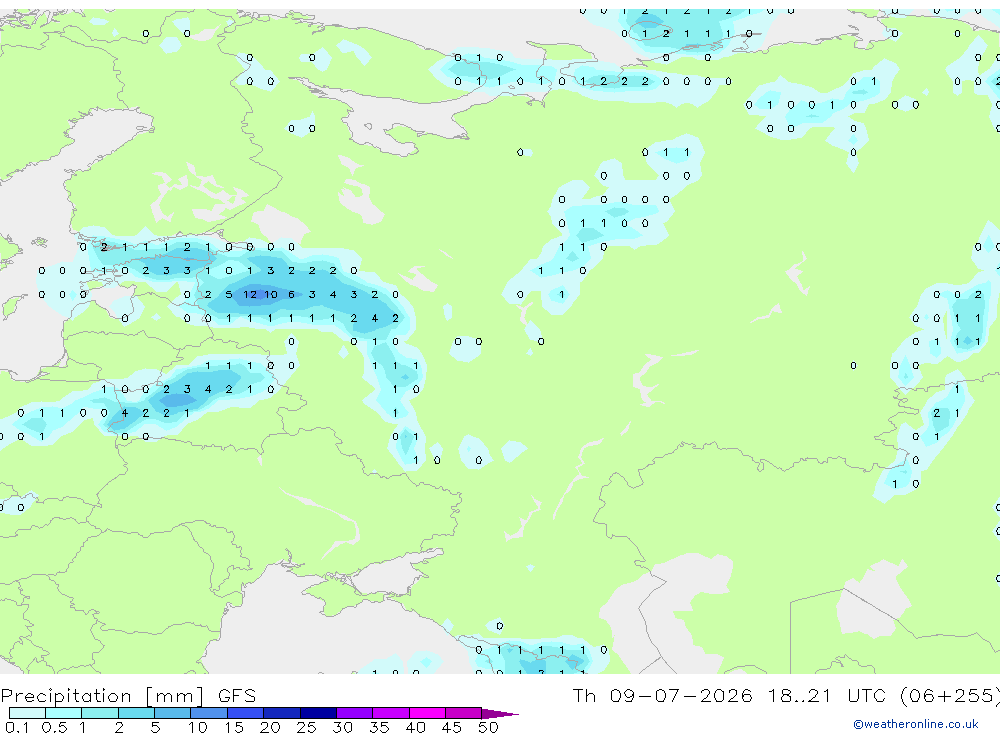Choose the 40–45 mm legend swatch

427,713
